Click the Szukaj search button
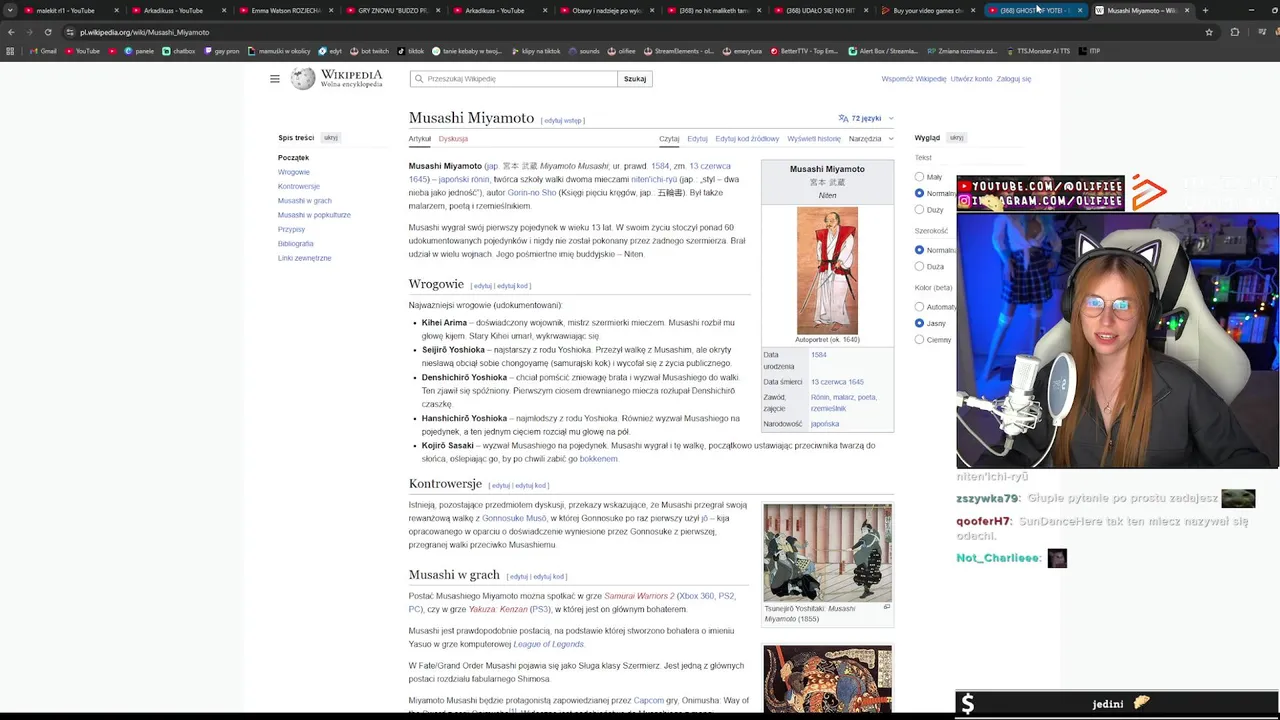1280x720 pixels. [x=635, y=79]
